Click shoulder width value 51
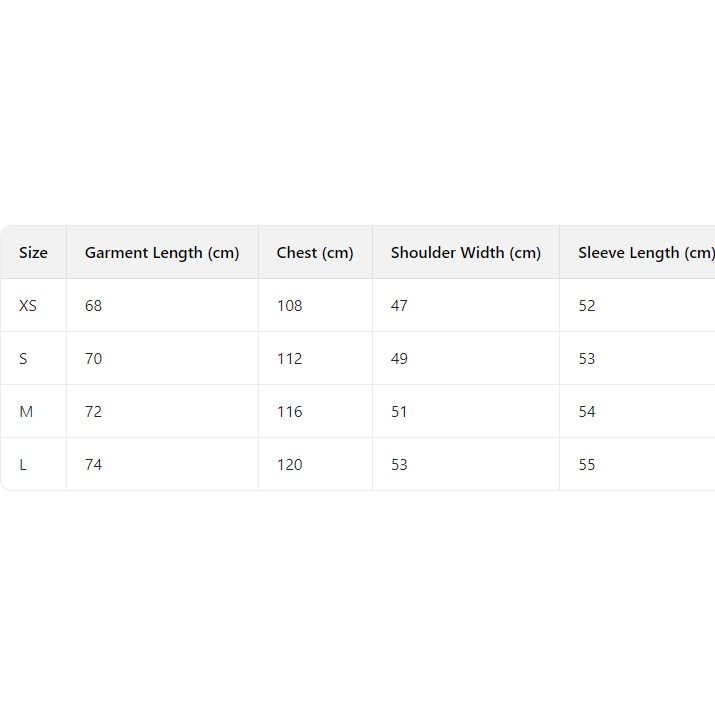The height and width of the screenshot is (715, 715). (x=399, y=412)
